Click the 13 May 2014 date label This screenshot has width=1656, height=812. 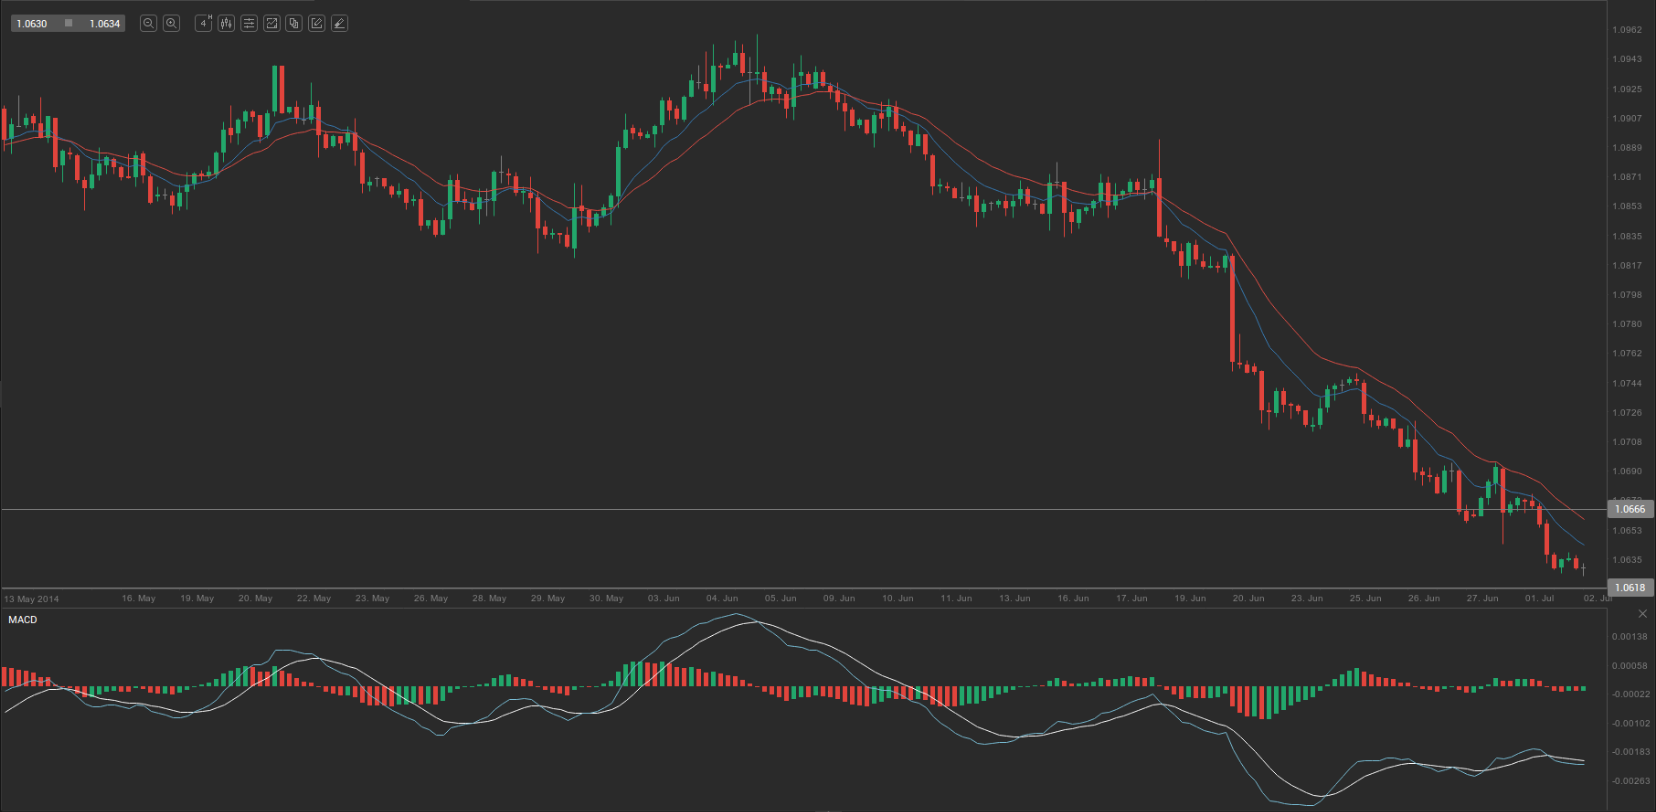click(x=32, y=599)
